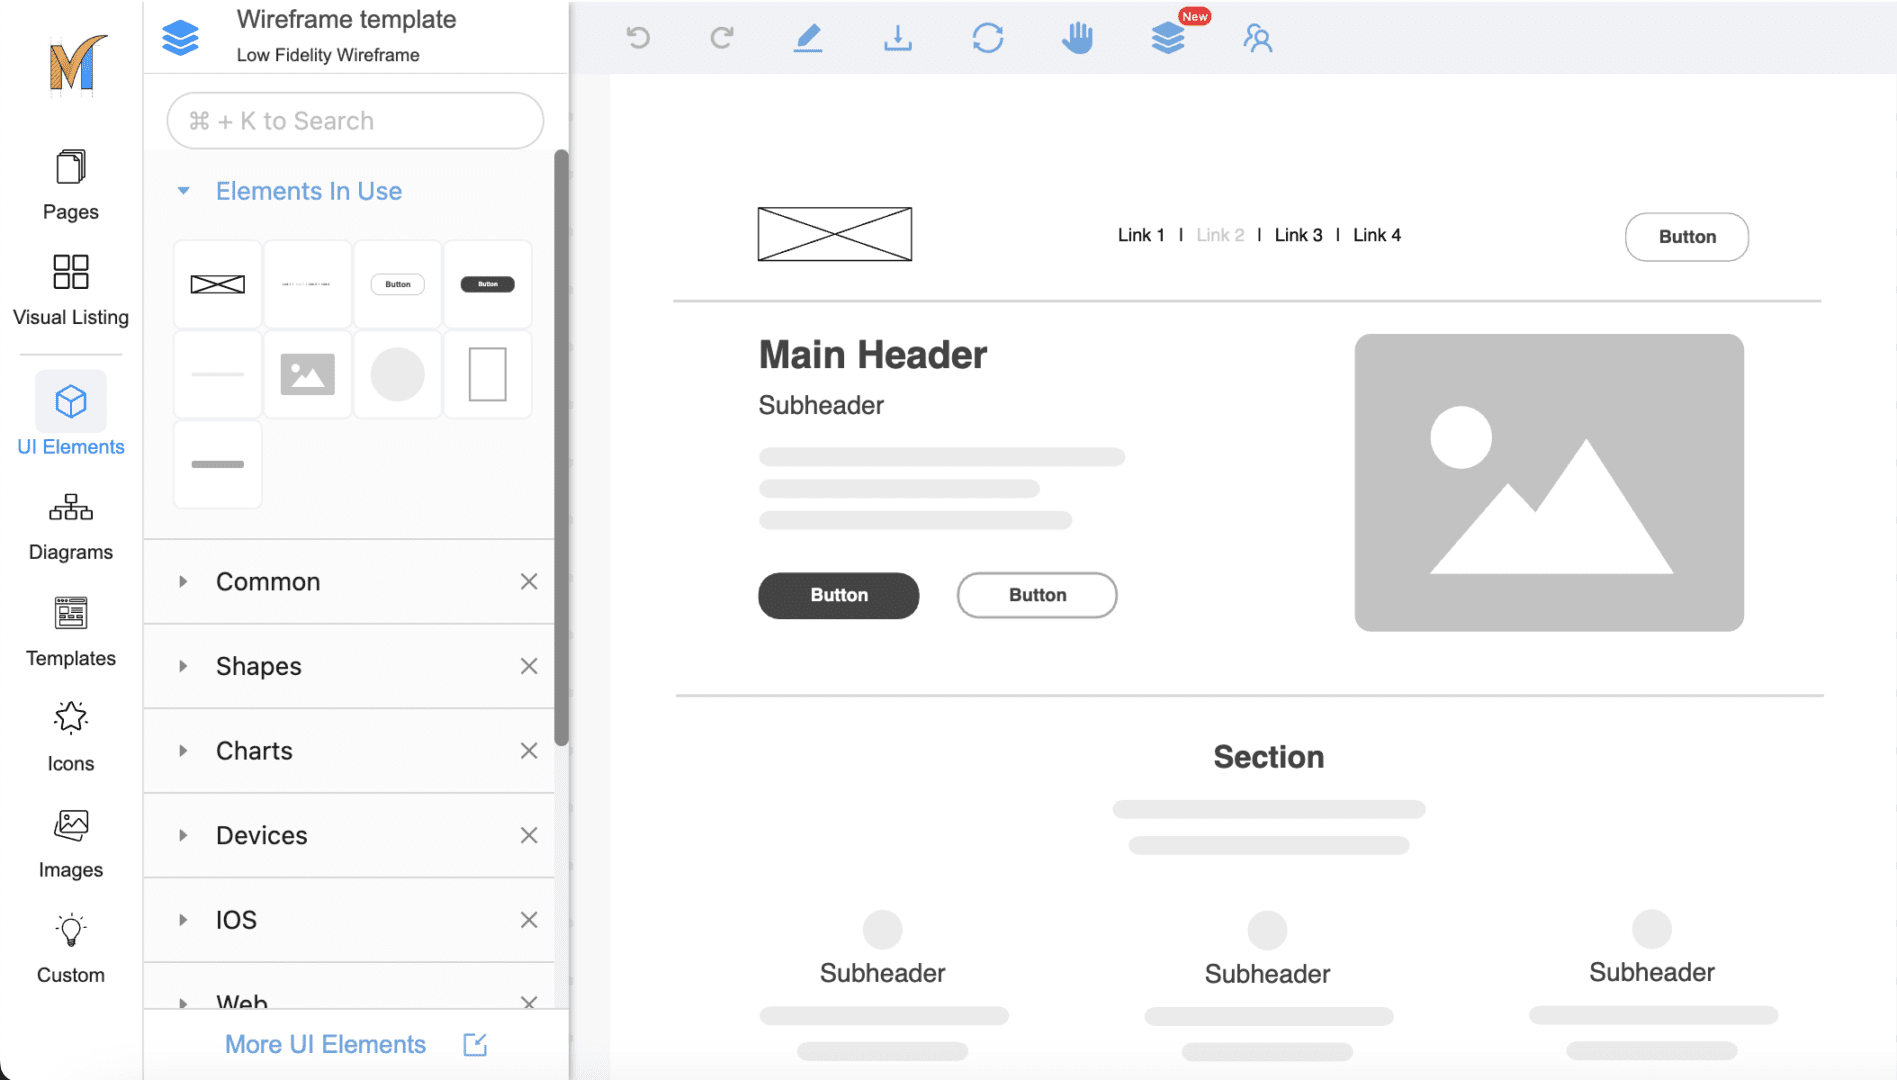Undo the last action
This screenshot has width=1897, height=1080.
pyautogui.click(x=639, y=37)
